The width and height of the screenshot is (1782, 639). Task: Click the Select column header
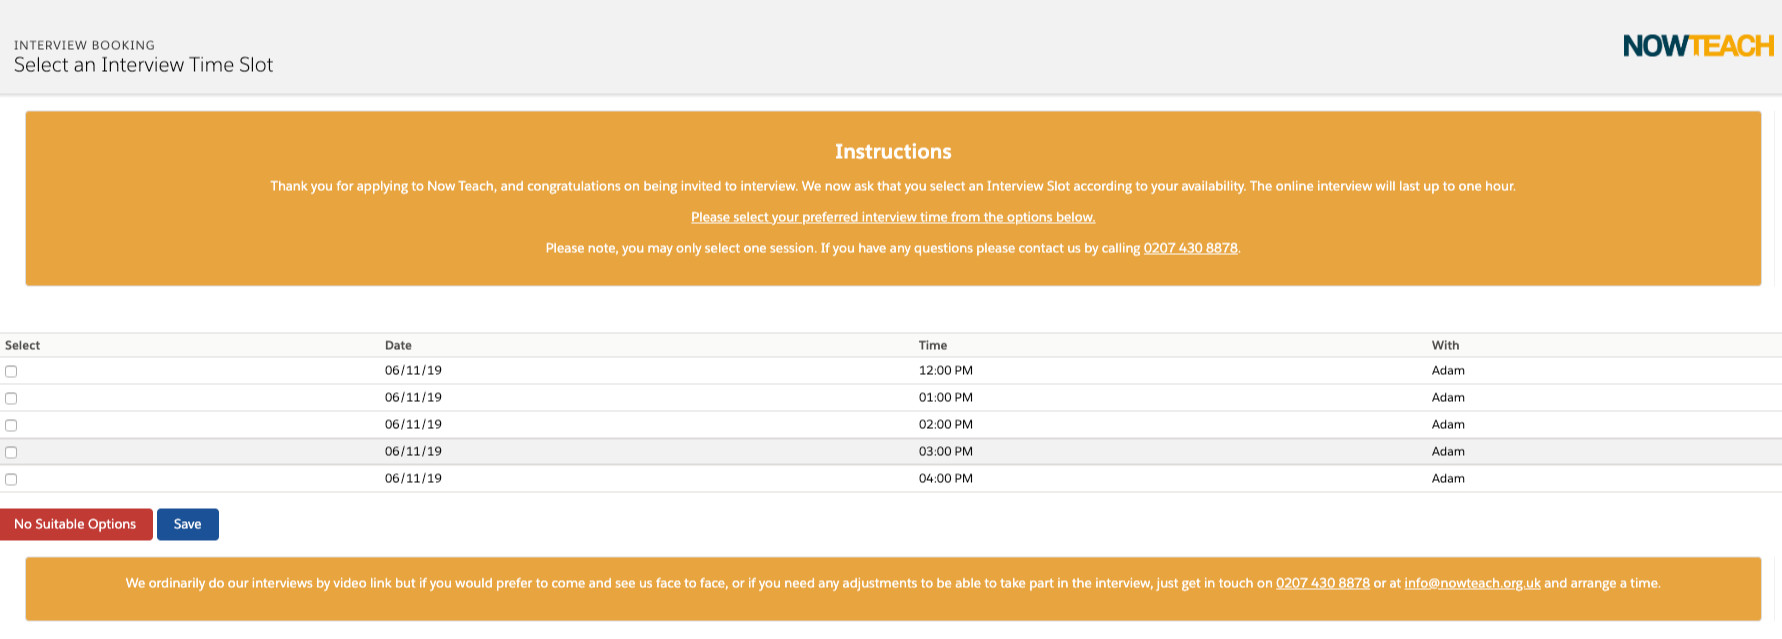(x=23, y=345)
